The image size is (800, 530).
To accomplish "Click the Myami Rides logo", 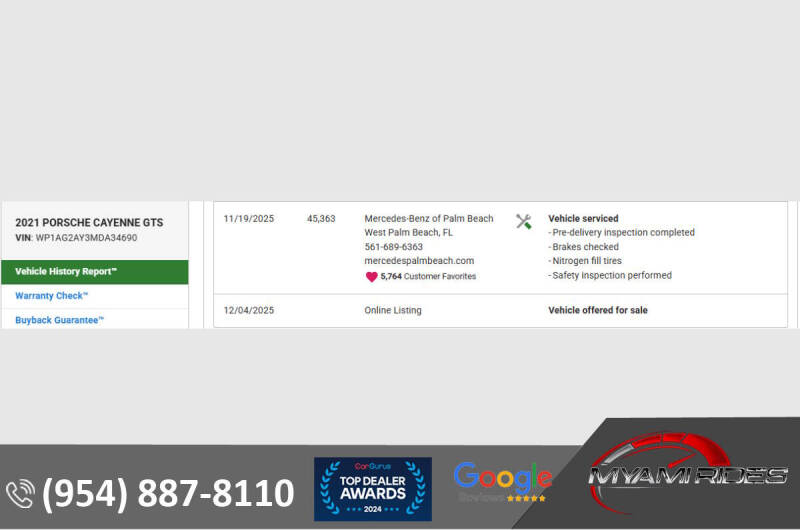I will pos(687,475).
